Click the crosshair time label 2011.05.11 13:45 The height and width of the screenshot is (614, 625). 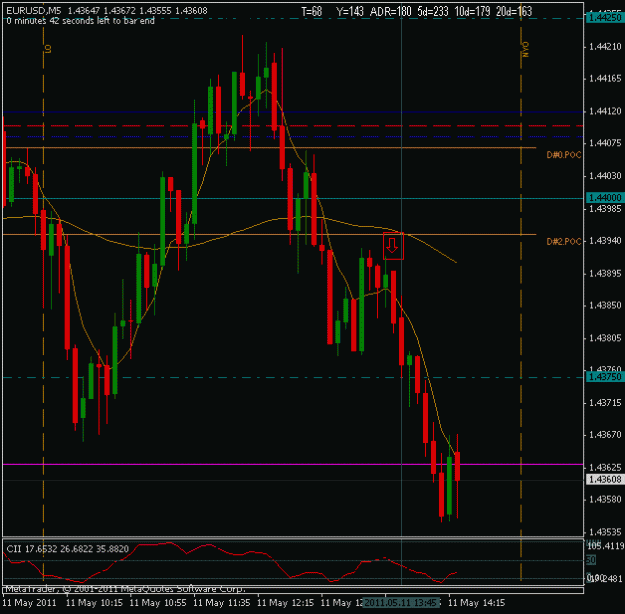click(x=401, y=602)
